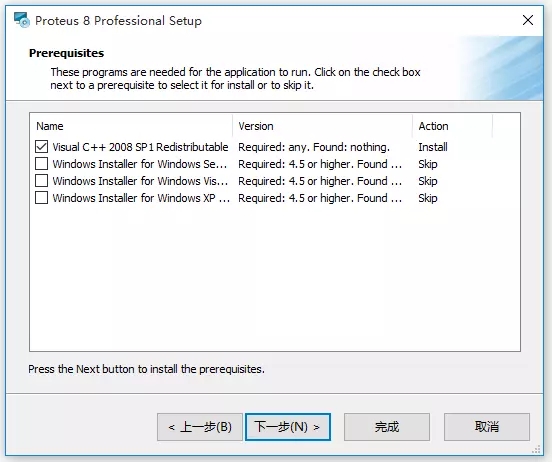Cancel setup with the 取消 button
The height and width of the screenshot is (462, 552).
pyautogui.click(x=487, y=427)
